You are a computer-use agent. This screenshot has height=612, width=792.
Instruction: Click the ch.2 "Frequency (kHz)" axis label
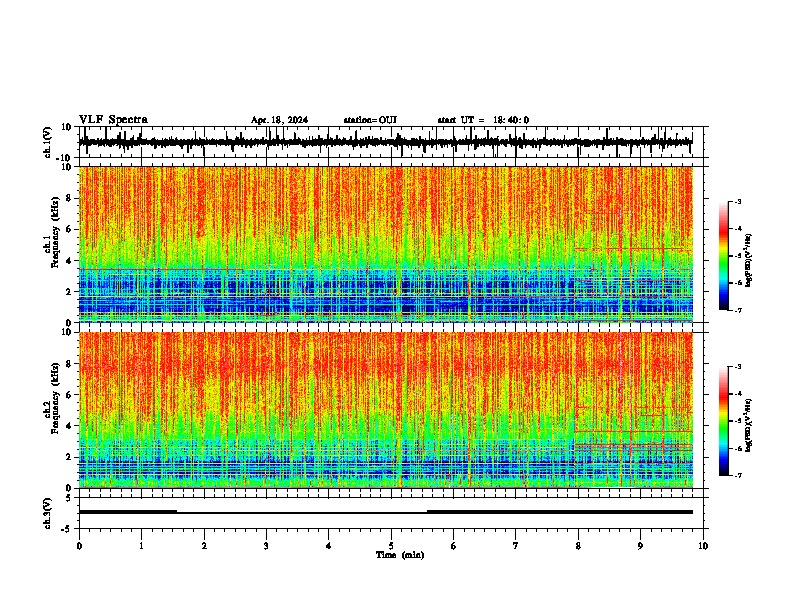pyautogui.click(x=55, y=398)
